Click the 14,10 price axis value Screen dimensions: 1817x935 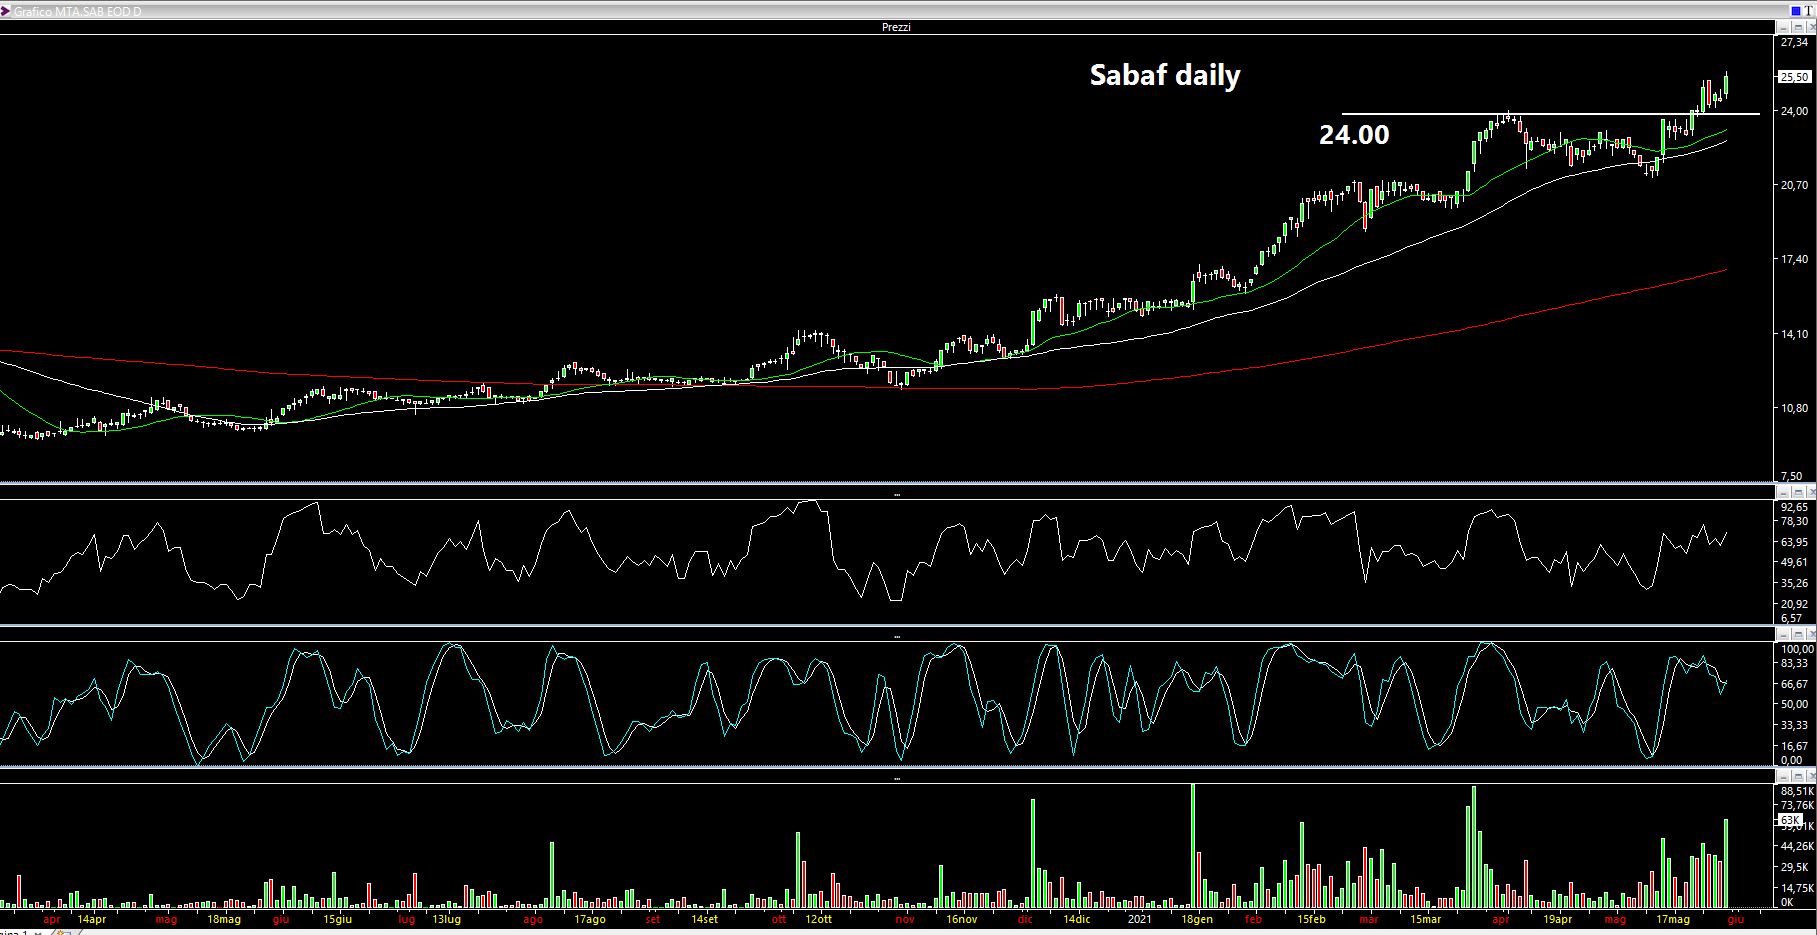pyautogui.click(x=1795, y=334)
